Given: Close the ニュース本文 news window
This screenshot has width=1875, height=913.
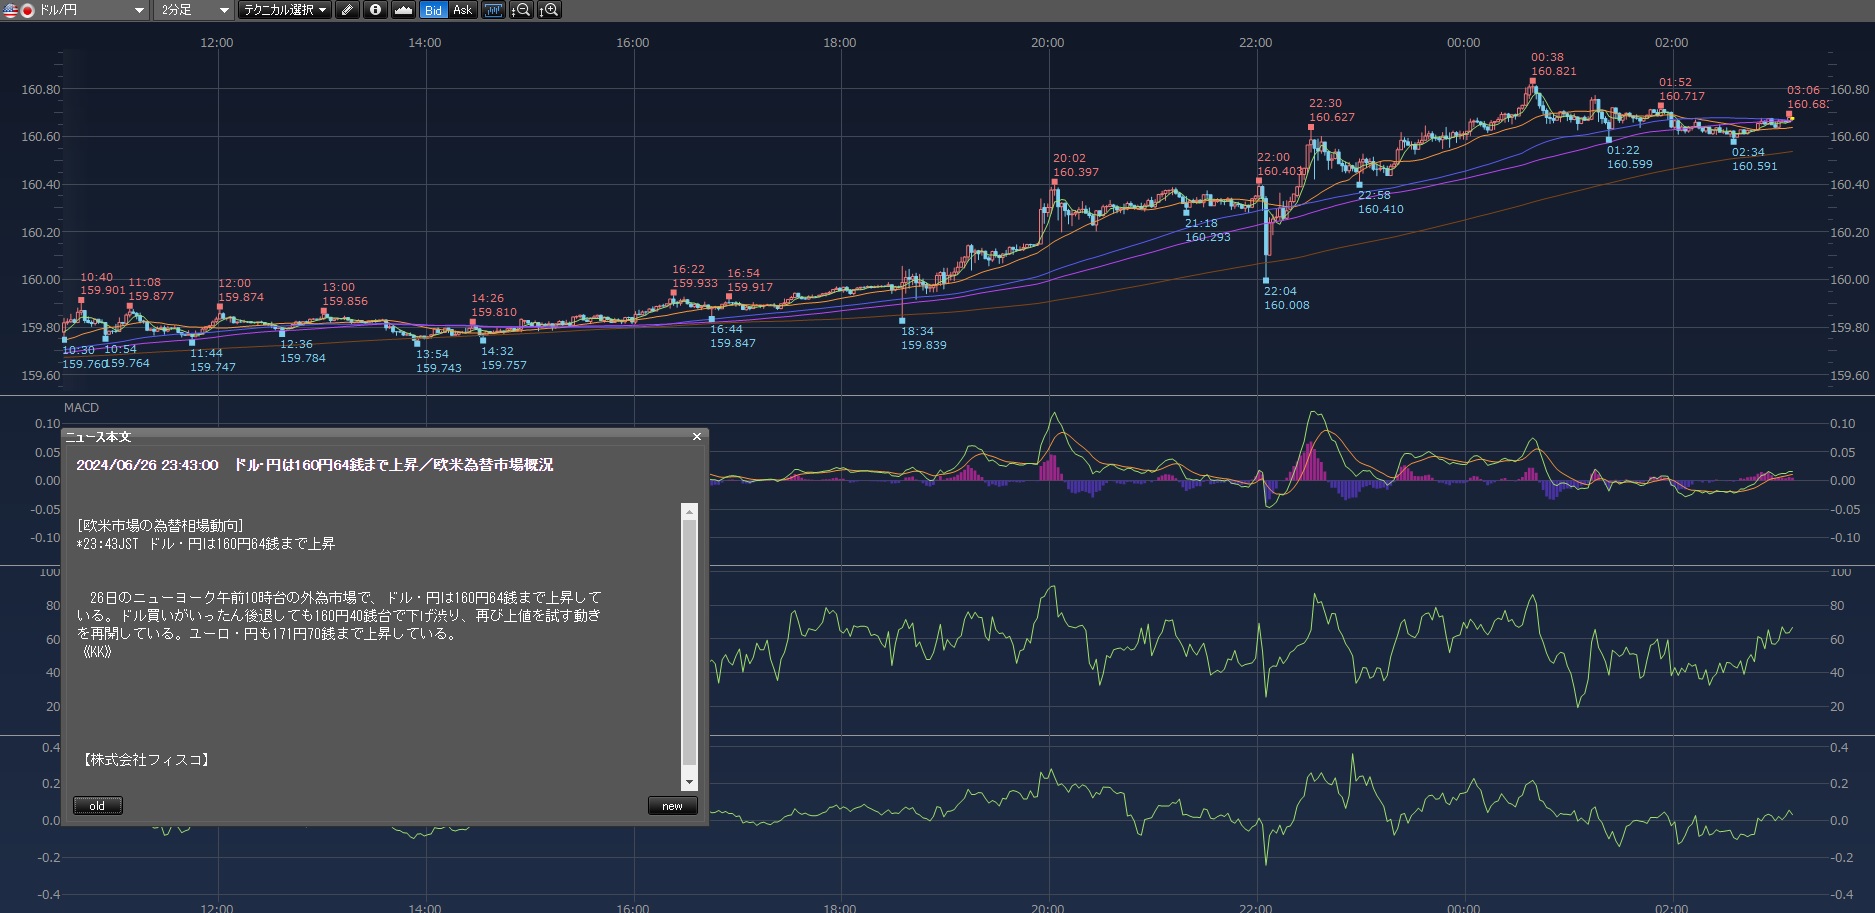Looking at the screenshot, I should 697,437.
